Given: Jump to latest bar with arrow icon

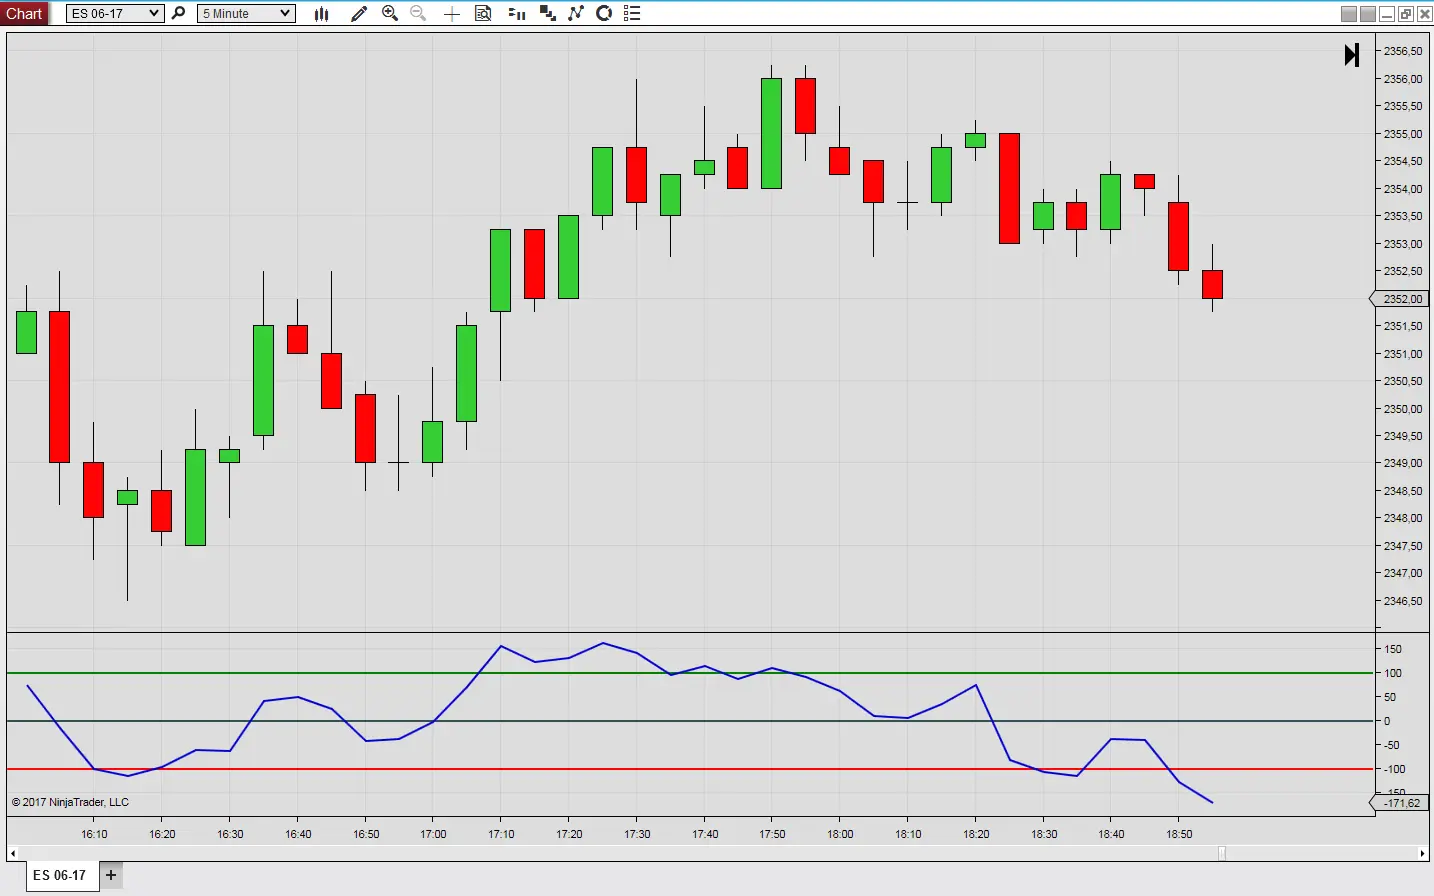Looking at the screenshot, I should 1352,55.
